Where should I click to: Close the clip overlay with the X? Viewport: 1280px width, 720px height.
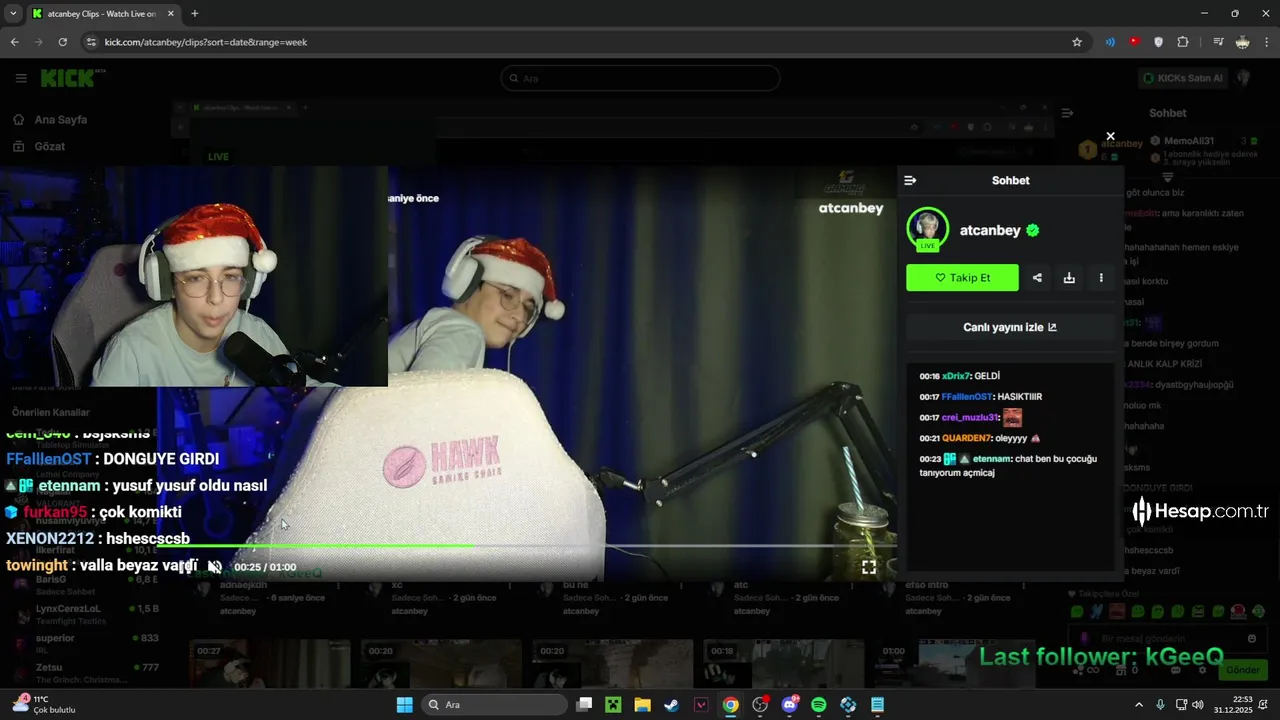1110,136
